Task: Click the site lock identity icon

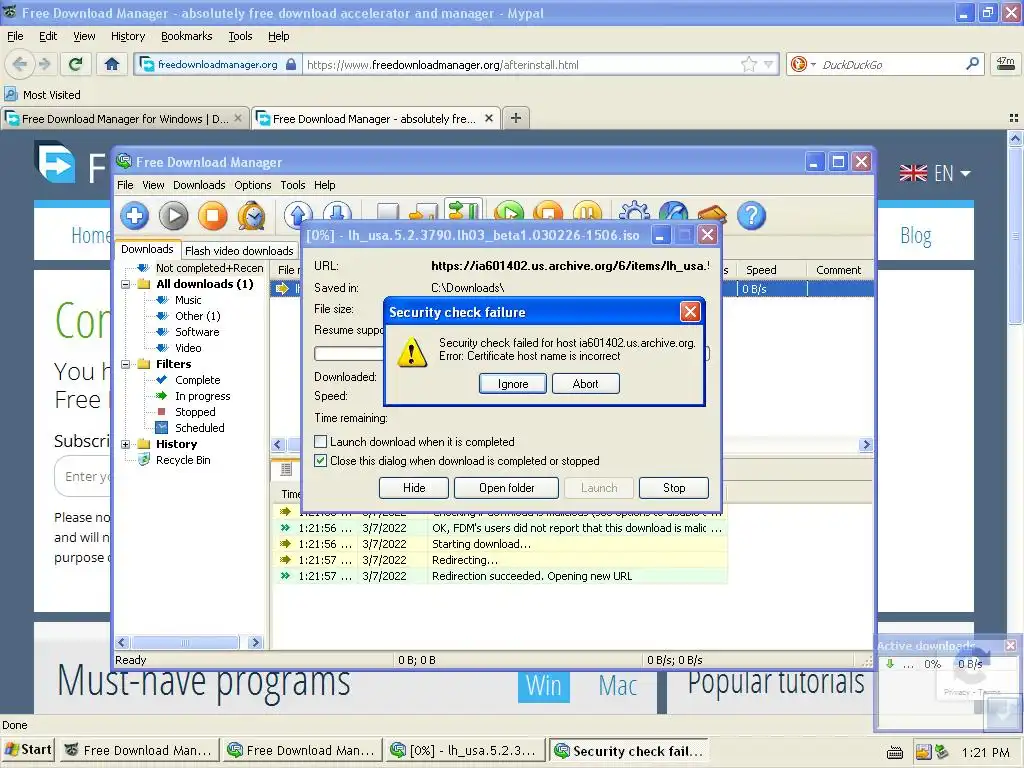Action: (291, 64)
